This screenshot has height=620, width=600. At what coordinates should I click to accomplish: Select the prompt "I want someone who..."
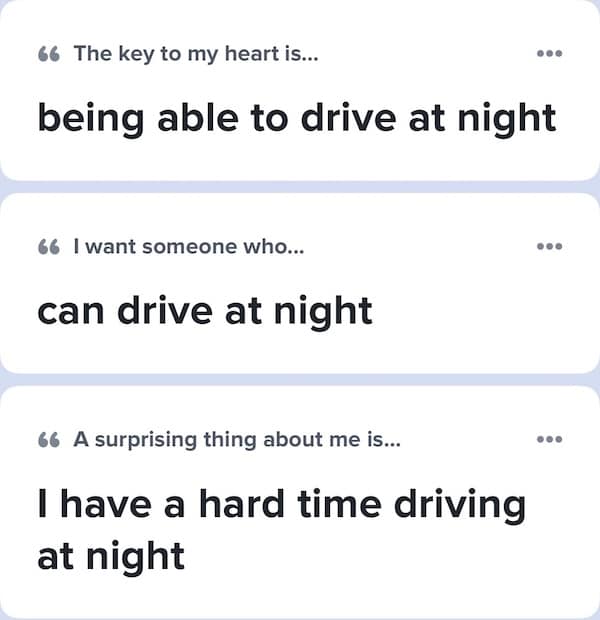pyautogui.click(x=189, y=247)
